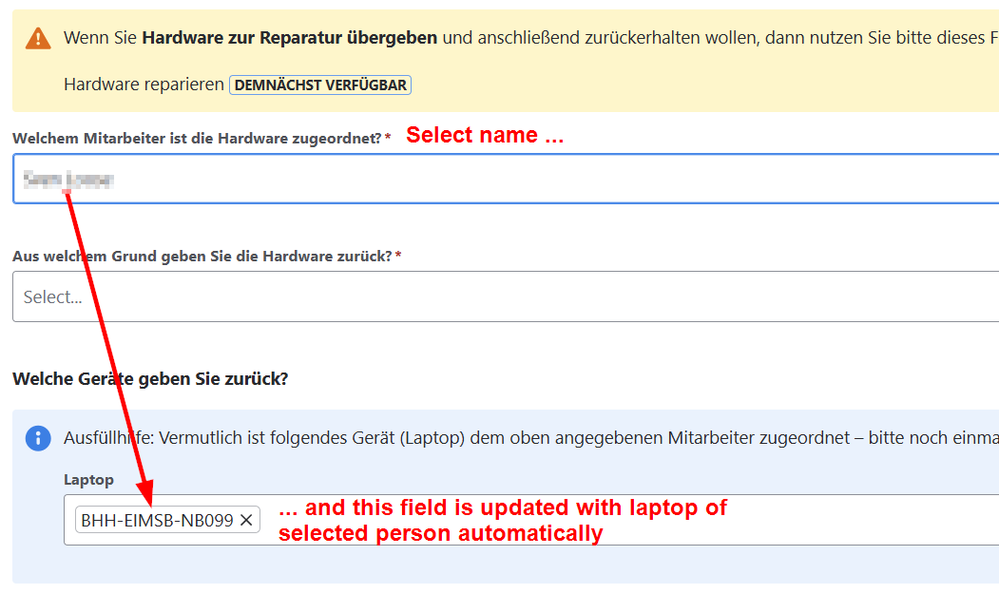Click the 'Hardware reparieren' text

coord(144,84)
